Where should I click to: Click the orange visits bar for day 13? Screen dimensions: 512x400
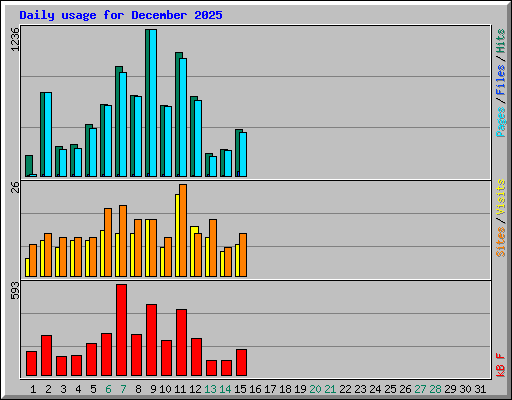(213, 248)
